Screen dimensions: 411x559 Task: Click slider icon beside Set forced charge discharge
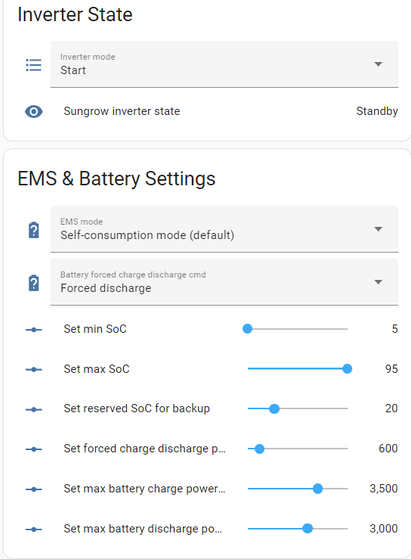(x=34, y=449)
